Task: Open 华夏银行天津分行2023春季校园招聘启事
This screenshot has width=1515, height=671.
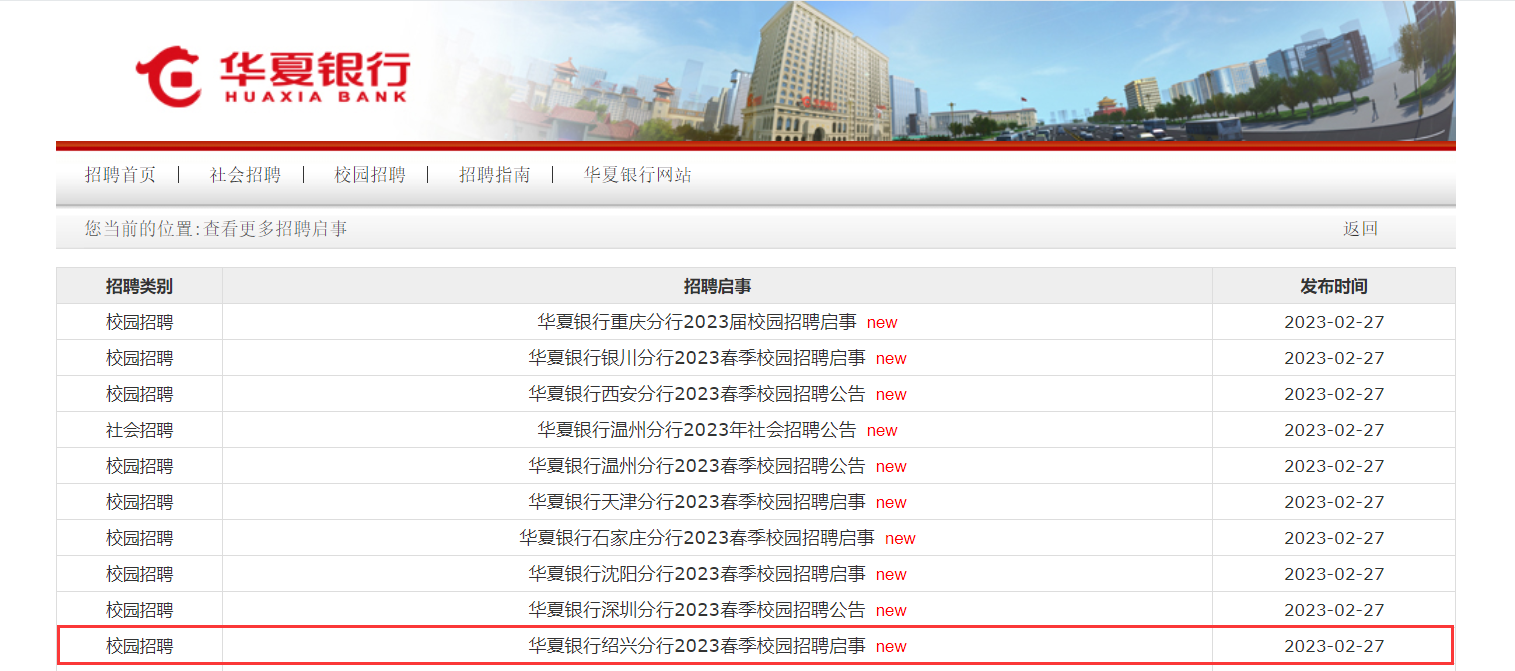Action: 697,502
